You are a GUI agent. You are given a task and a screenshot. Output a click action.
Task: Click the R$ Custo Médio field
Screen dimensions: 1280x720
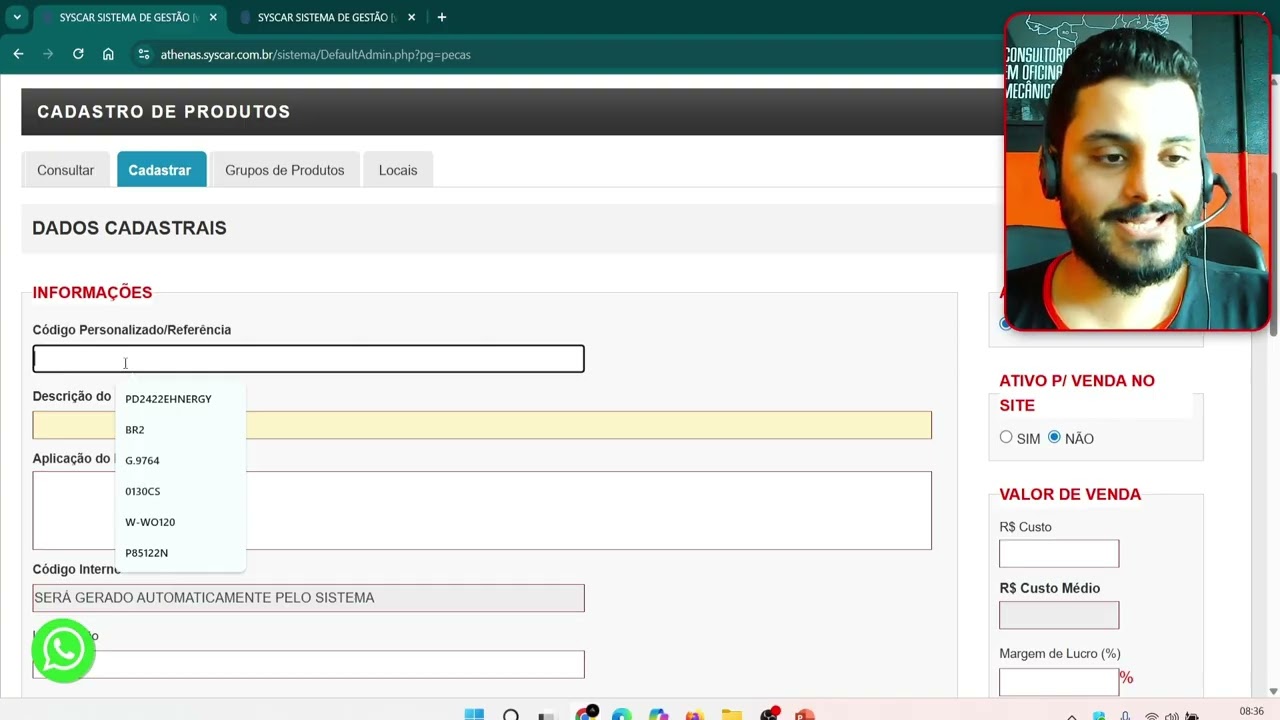[1059, 615]
